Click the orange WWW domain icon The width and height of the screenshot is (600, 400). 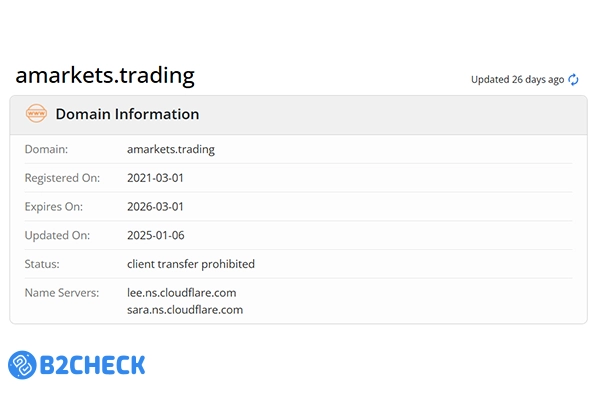pyautogui.click(x=36, y=114)
